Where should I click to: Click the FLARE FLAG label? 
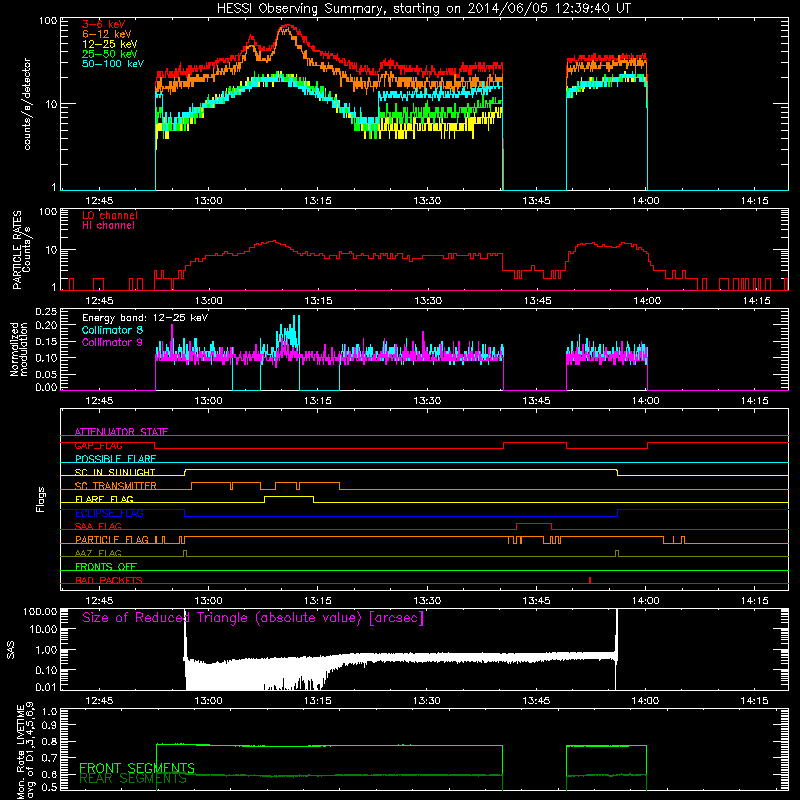[104, 499]
